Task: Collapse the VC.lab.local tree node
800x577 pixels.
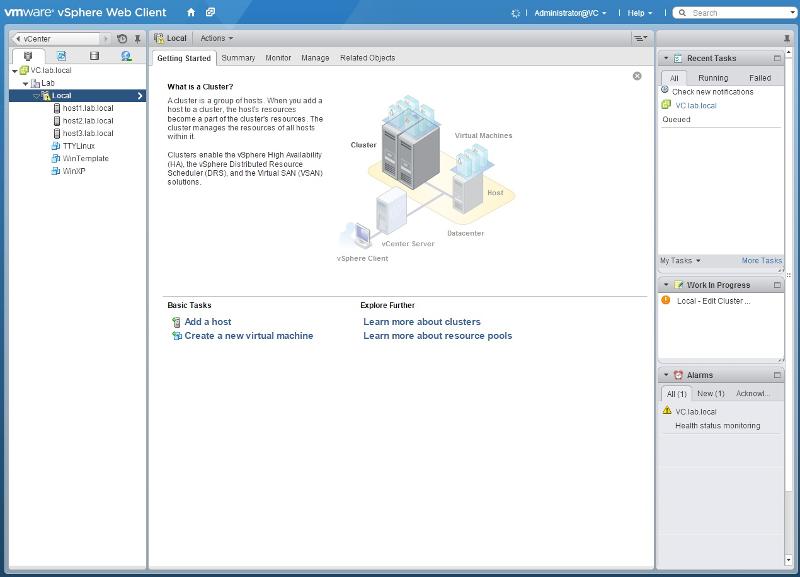Action: coord(15,71)
